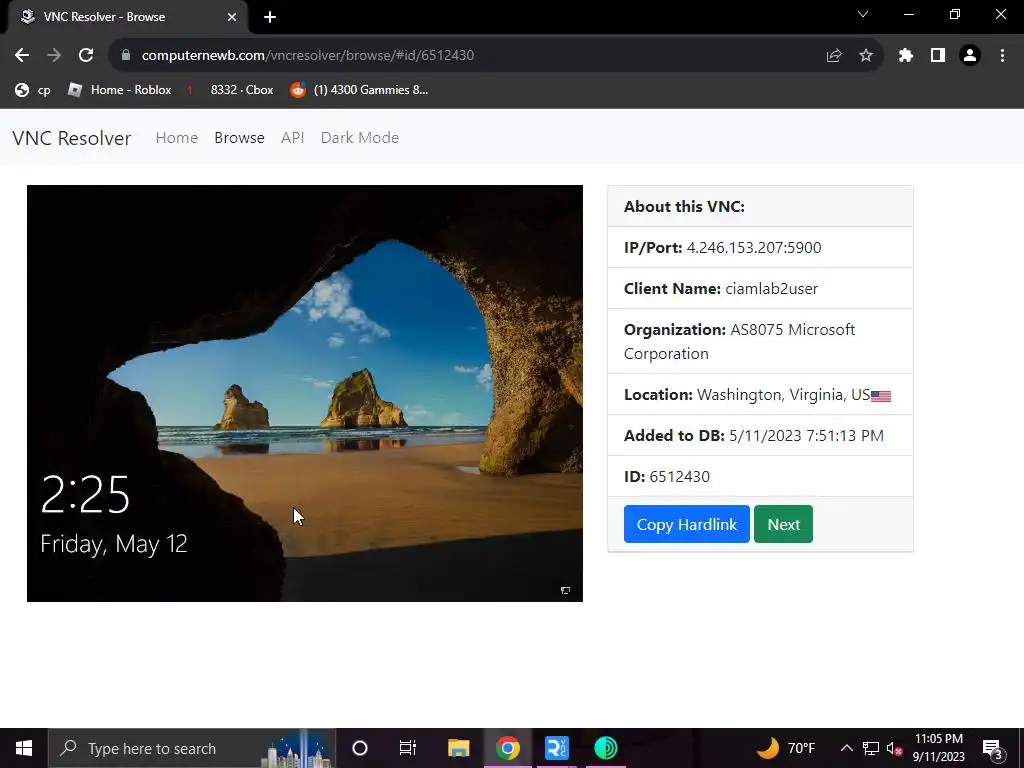Go back to the previous page
The width and height of the screenshot is (1024, 768).
pyautogui.click(x=22, y=56)
